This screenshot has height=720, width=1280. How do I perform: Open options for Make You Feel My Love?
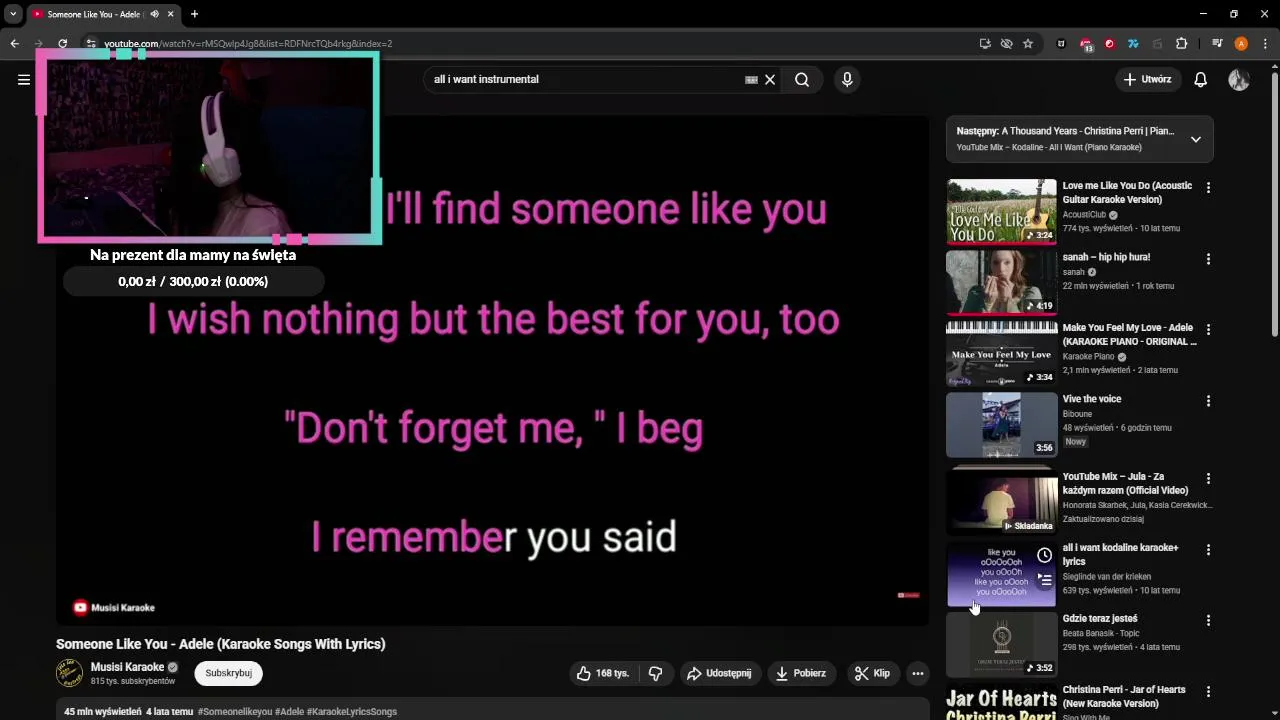(x=1208, y=330)
